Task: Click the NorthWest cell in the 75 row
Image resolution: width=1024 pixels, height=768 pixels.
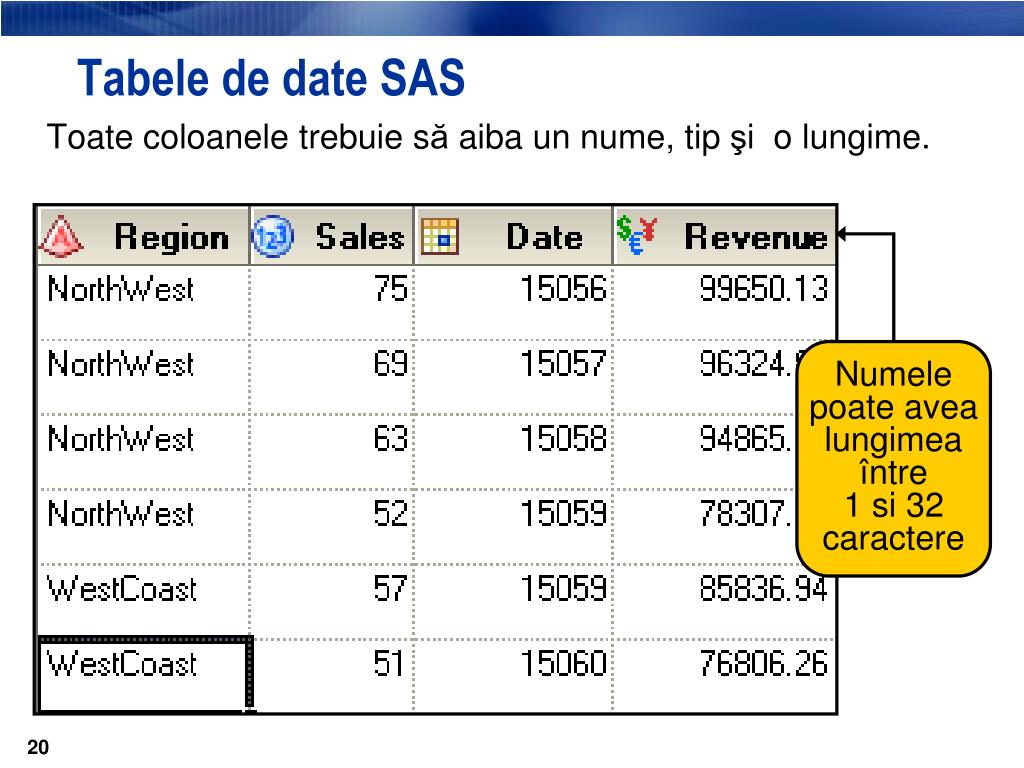Action: pyautogui.click(x=144, y=302)
